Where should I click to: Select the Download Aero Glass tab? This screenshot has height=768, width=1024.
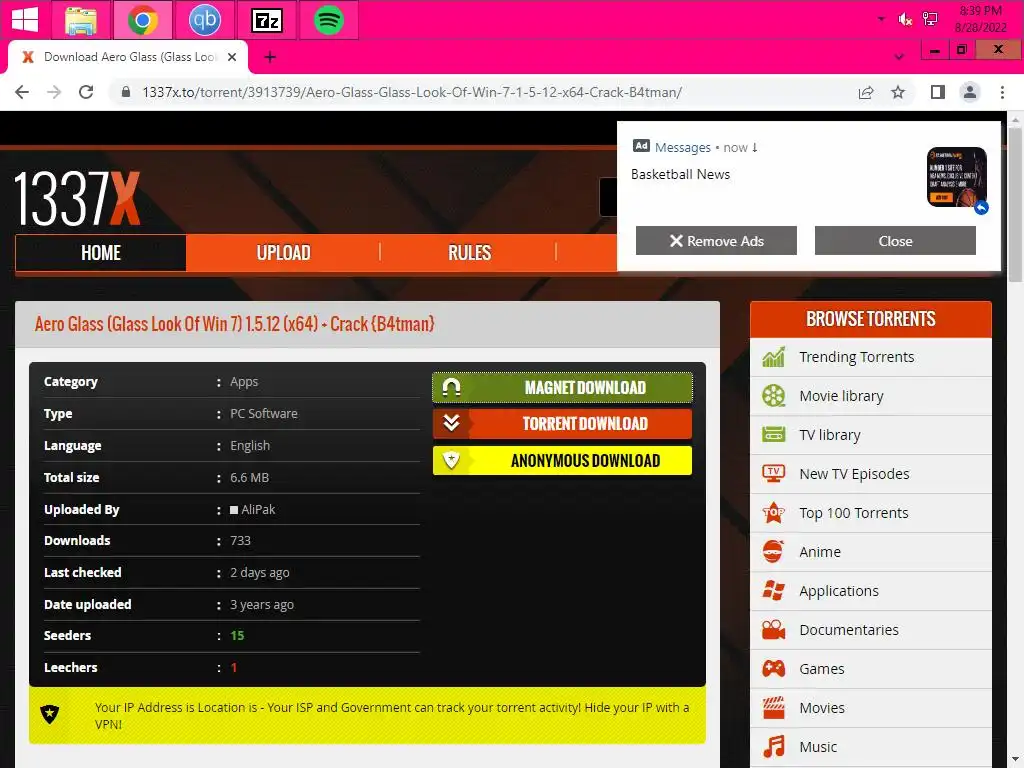coord(127,57)
